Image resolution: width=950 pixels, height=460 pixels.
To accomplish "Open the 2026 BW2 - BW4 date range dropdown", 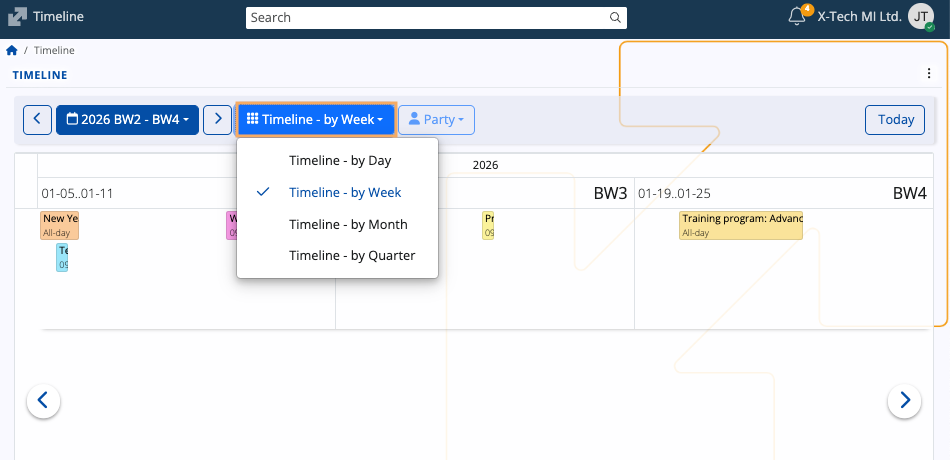I will coord(127,120).
